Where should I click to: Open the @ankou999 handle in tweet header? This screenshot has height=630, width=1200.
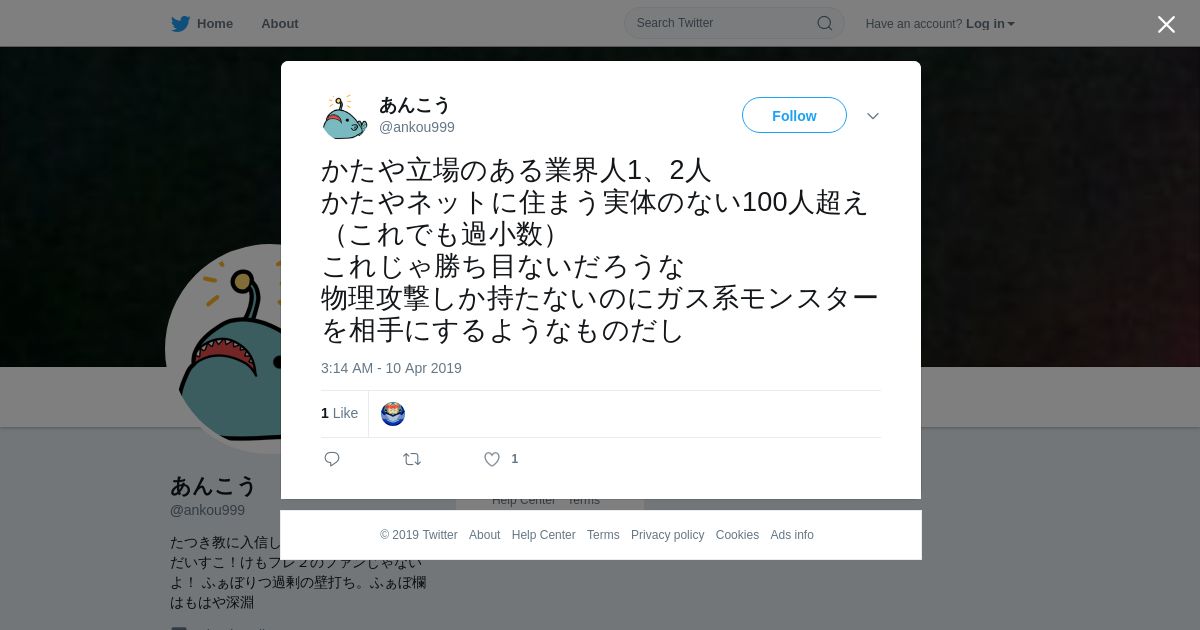[x=417, y=127]
